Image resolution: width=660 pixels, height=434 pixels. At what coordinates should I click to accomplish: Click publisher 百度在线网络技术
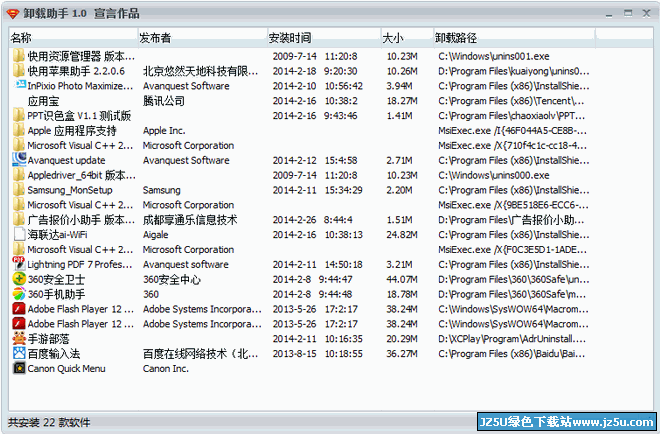tap(200, 354)
